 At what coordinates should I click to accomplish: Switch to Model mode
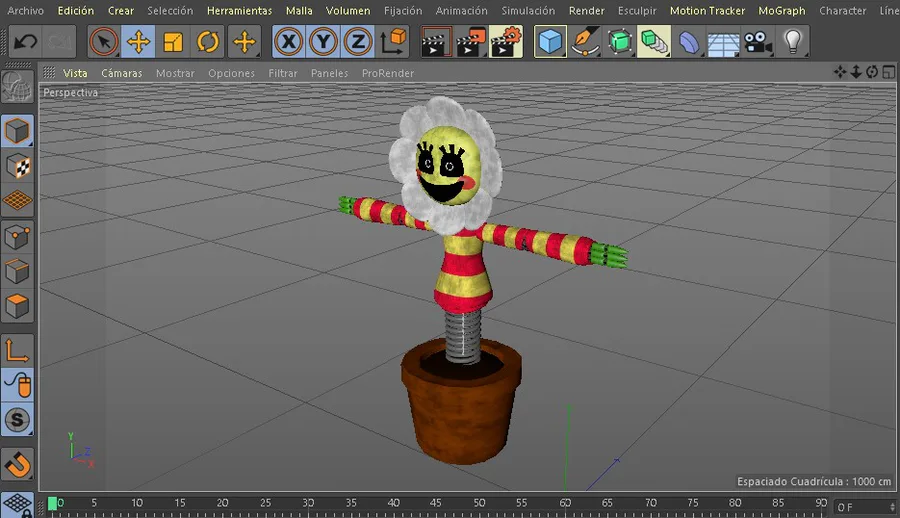(x=17, y=131)
